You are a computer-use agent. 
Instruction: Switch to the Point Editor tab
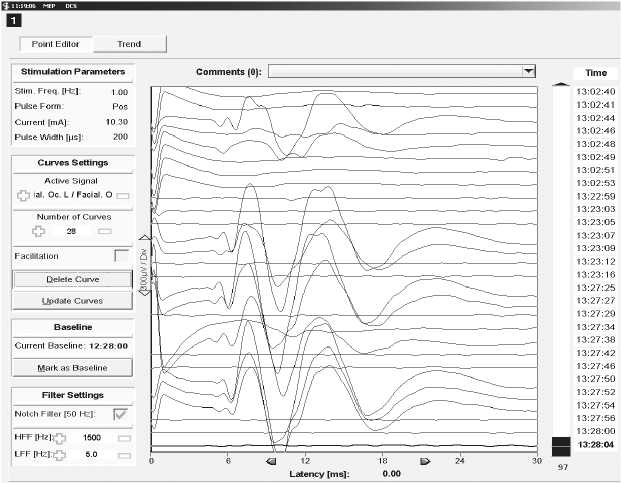coord(57,44)
